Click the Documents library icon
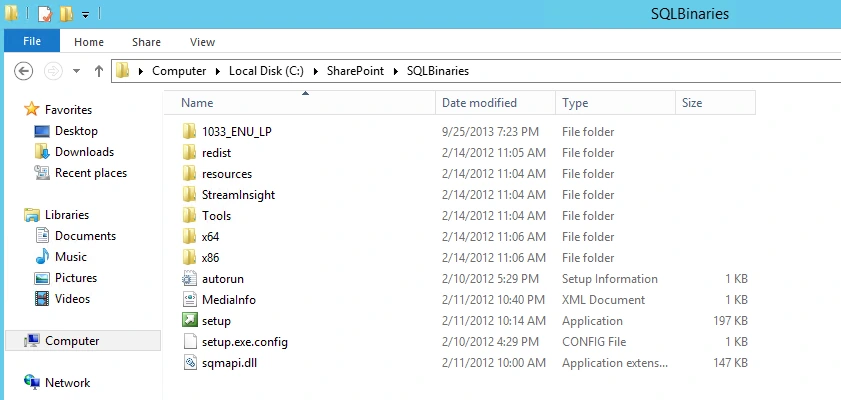Screen dimensions: 841x400 (42, 235)
